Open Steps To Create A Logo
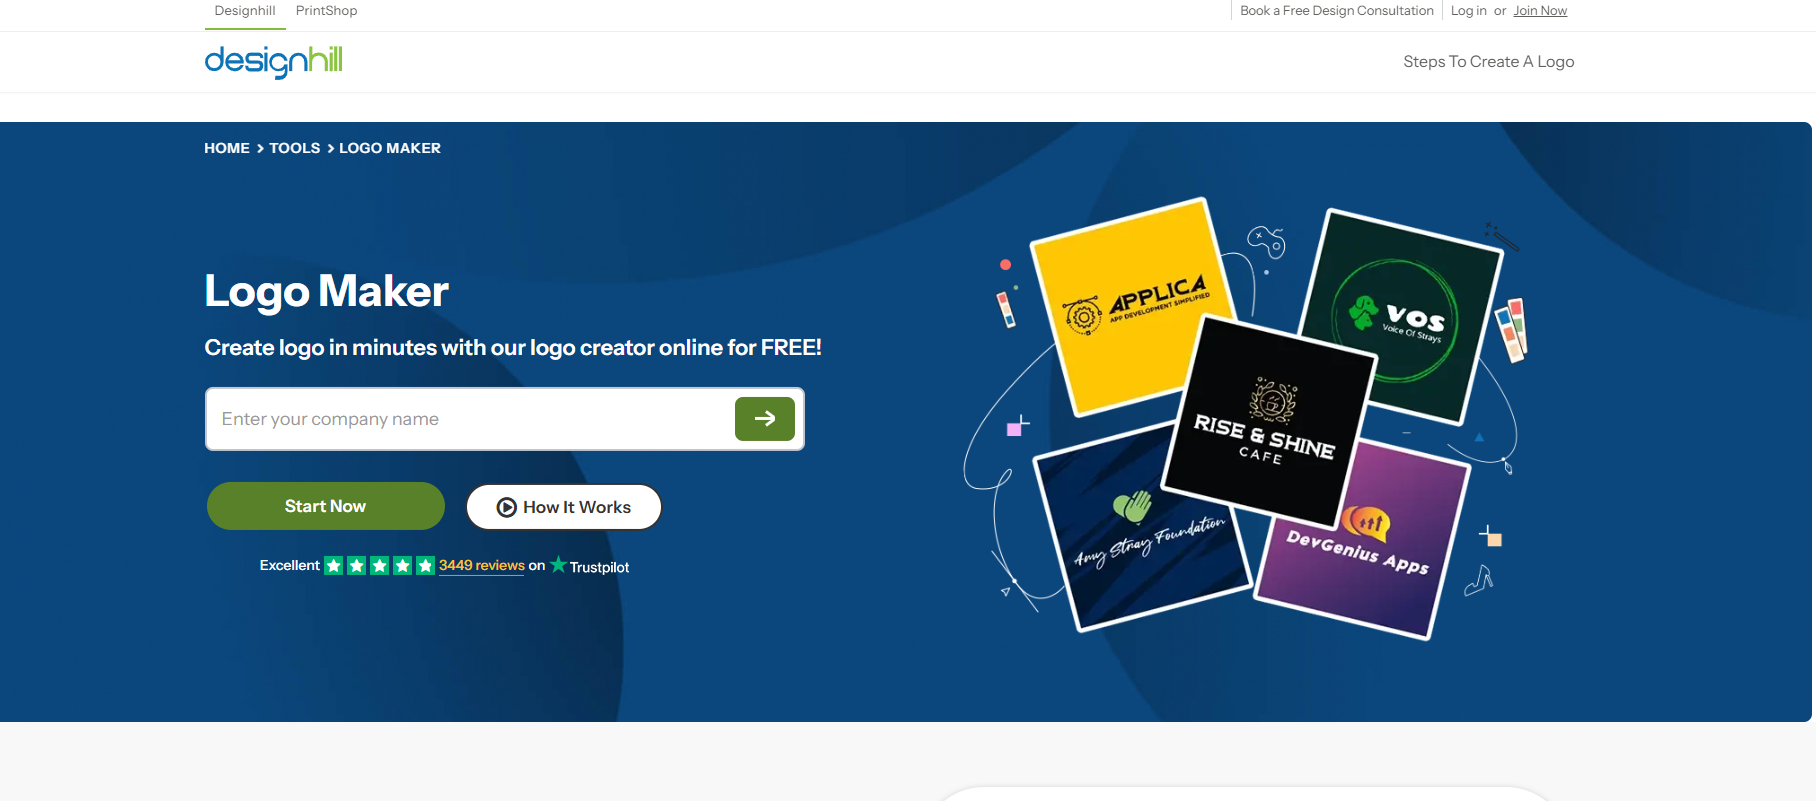 (1488, 62)
